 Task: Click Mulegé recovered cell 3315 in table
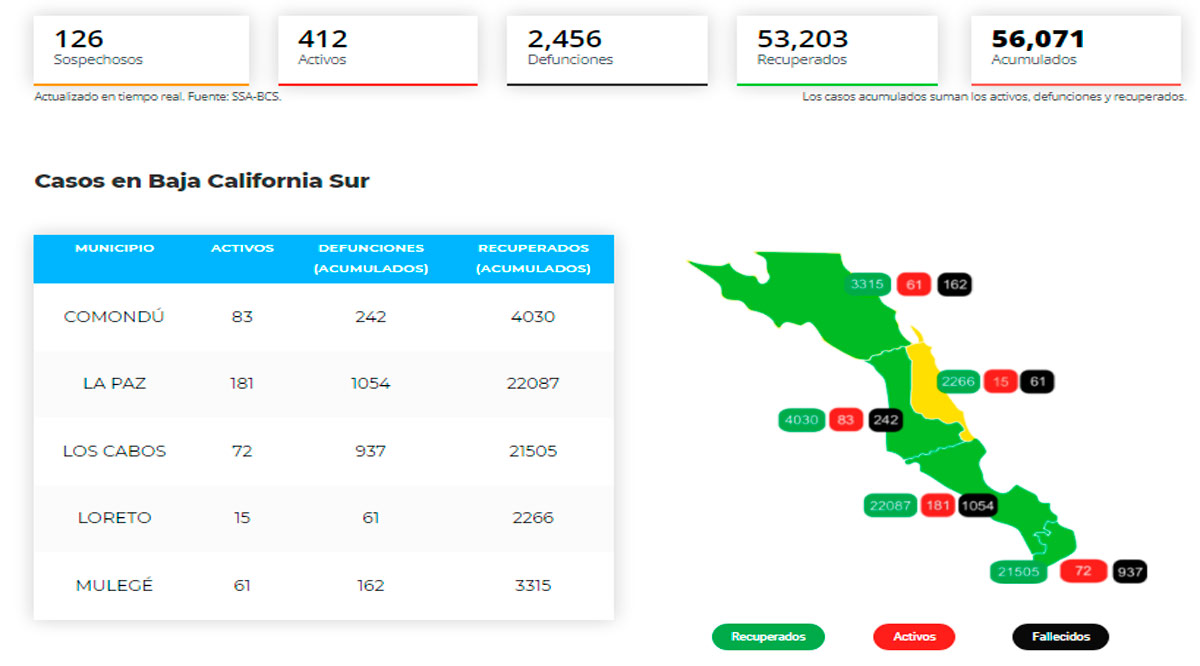point(533,585)
